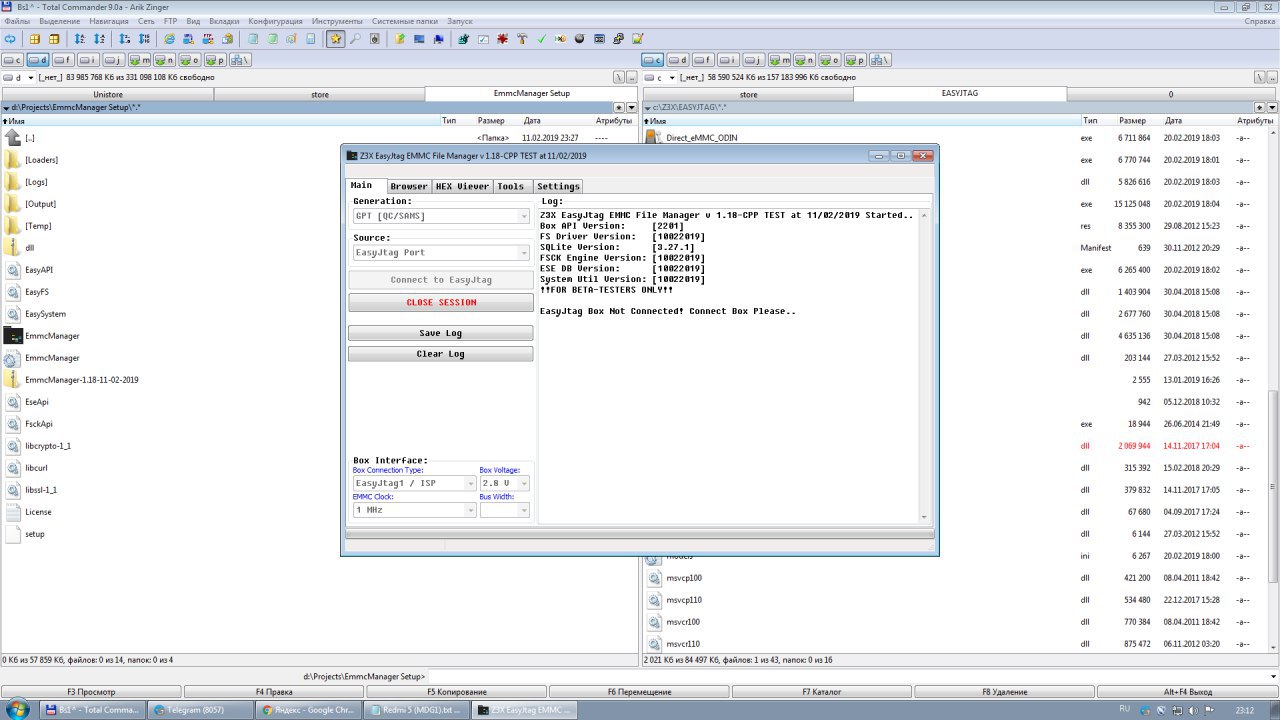The image size is (1280, 720).
Task: Click the green checkmark toolbar icon
Action: click(541, 39)
